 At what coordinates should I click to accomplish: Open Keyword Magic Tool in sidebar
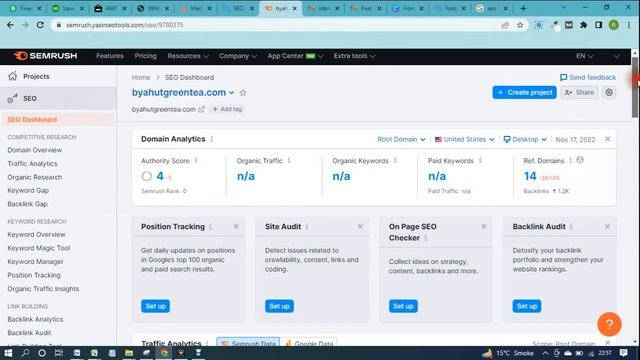pos(39,248)
